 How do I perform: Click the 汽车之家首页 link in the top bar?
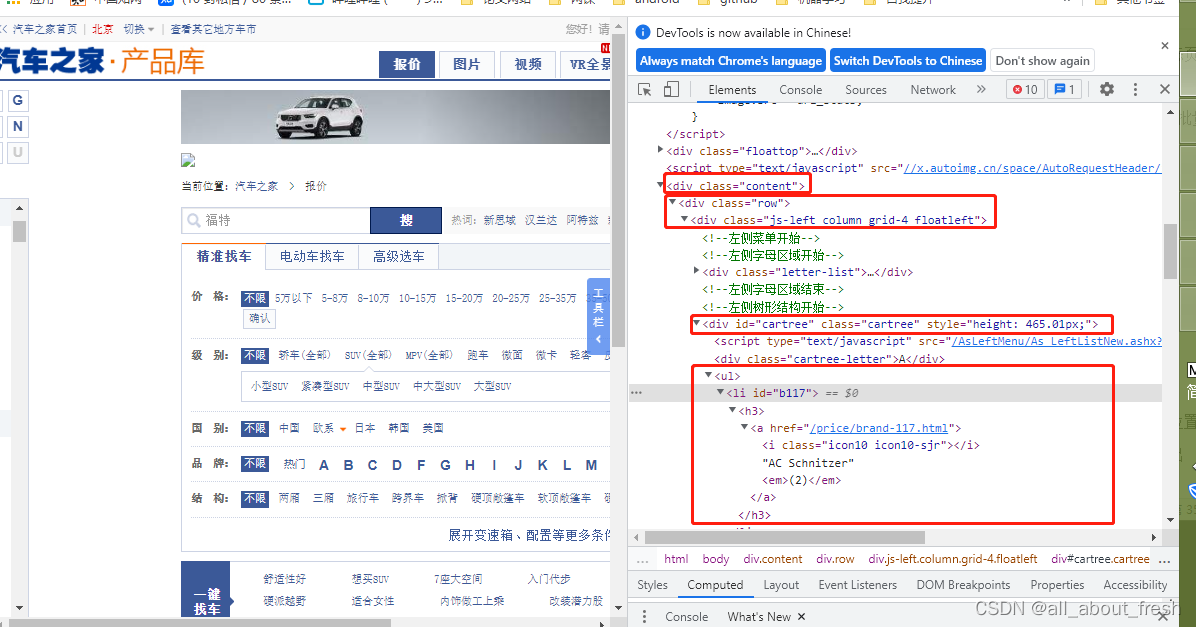[45, 29]
